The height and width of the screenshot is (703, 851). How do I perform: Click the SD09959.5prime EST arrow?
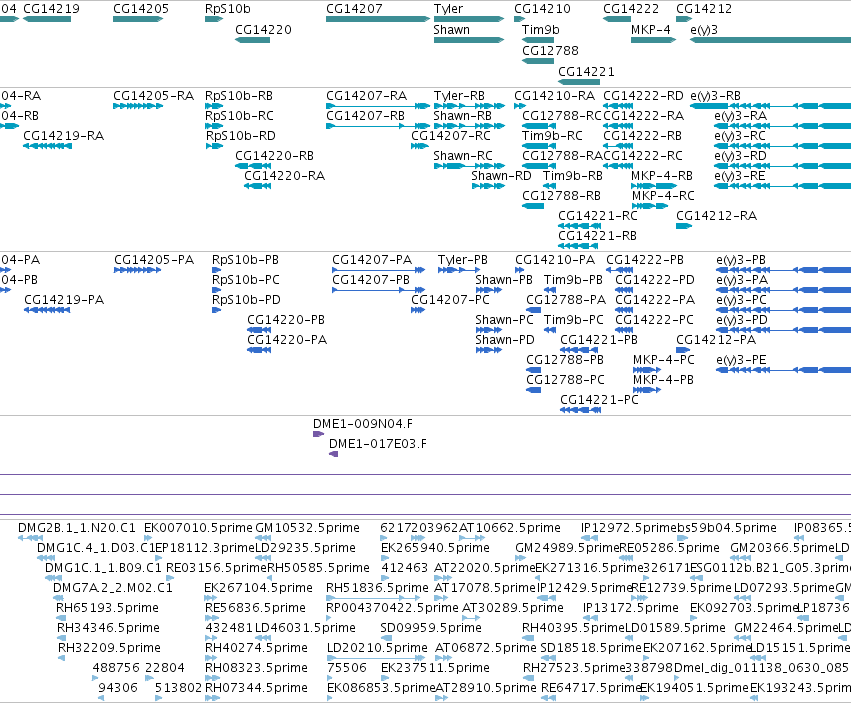point(385,638)
